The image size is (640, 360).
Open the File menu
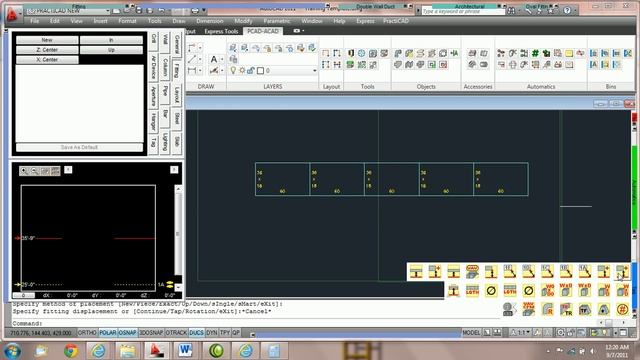(35, 21)
